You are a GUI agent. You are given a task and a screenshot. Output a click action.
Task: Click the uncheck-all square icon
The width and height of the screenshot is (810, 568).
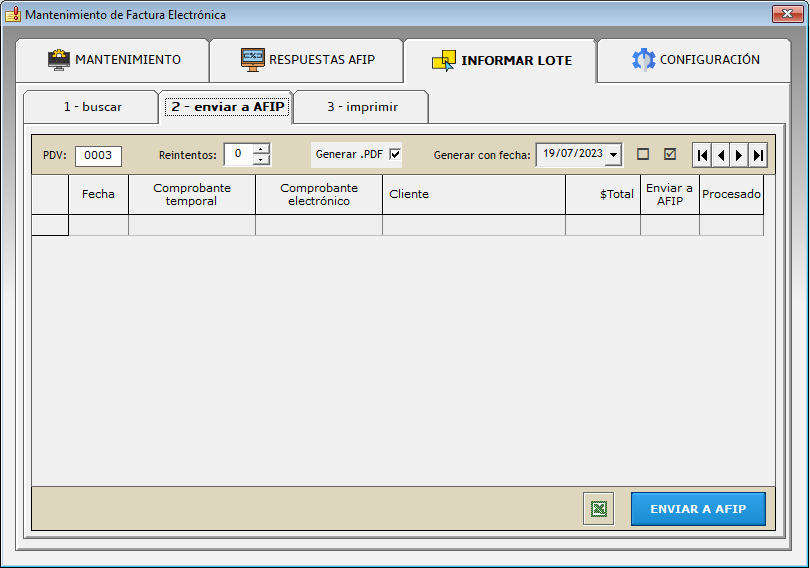pos(643,154)
